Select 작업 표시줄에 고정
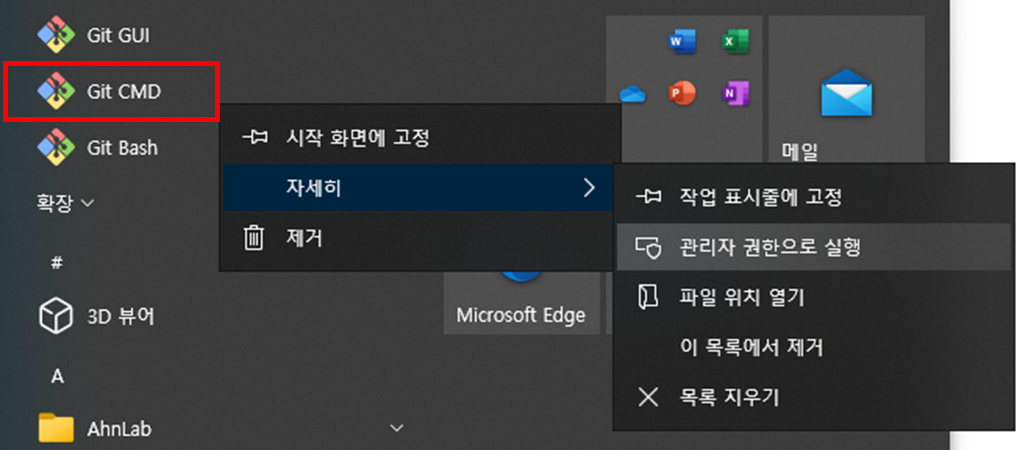 [x=814, y=197]
